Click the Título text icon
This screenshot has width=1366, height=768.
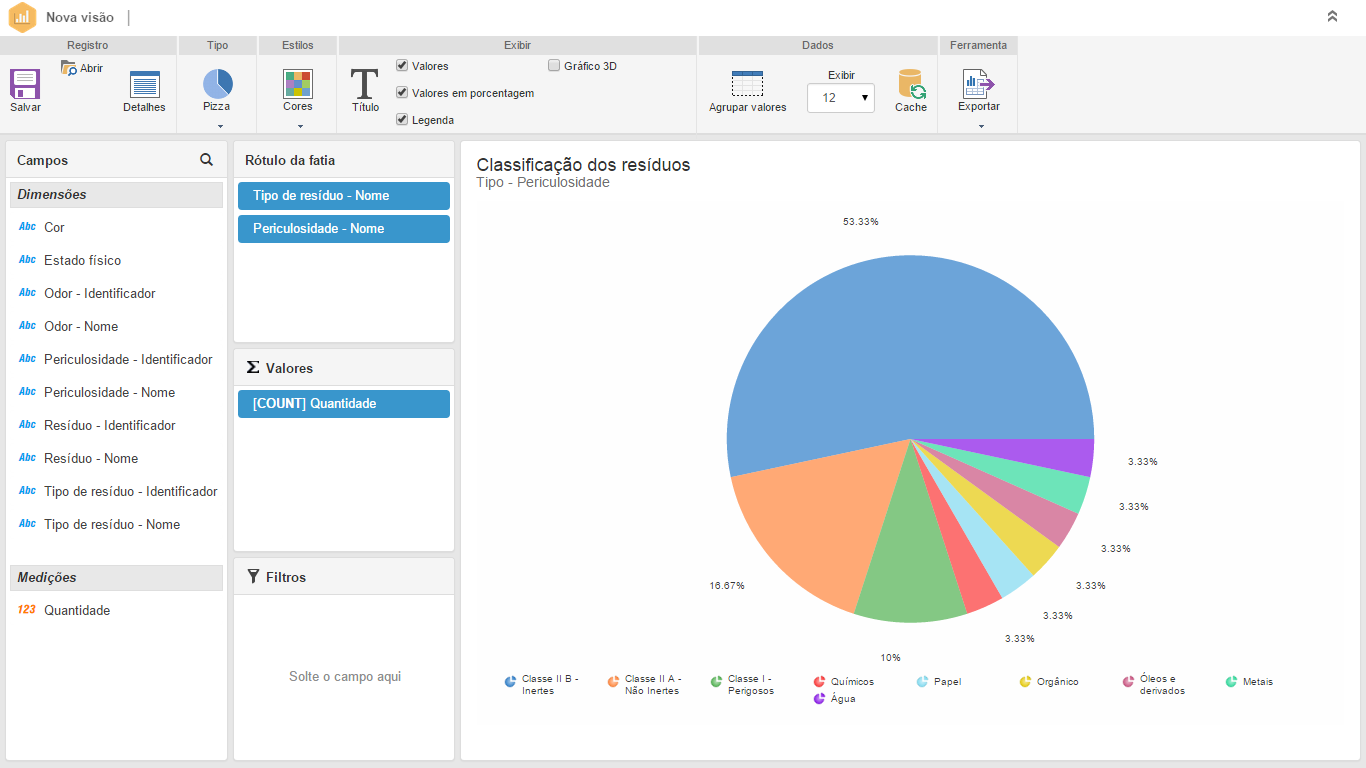coord(365,84)
